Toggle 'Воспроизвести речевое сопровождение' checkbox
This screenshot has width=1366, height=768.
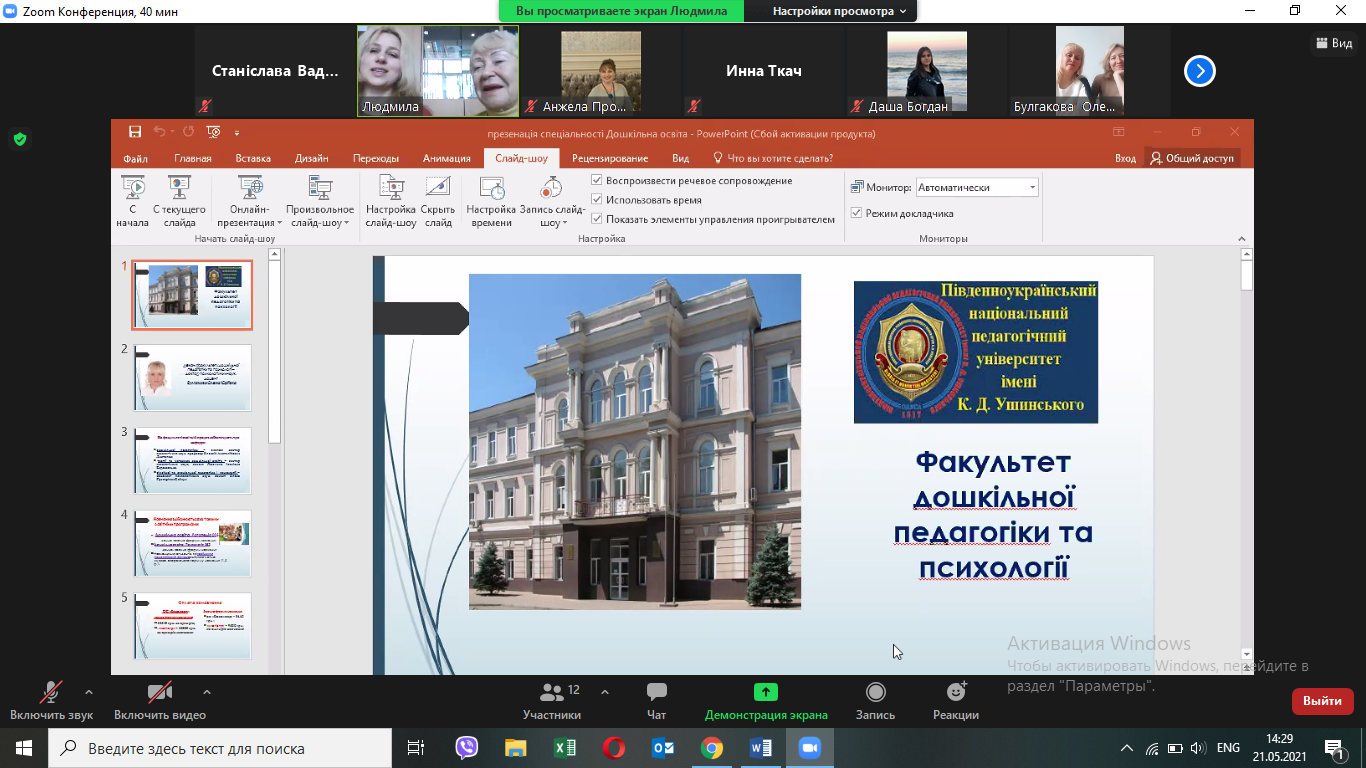(x=597, y=181)
